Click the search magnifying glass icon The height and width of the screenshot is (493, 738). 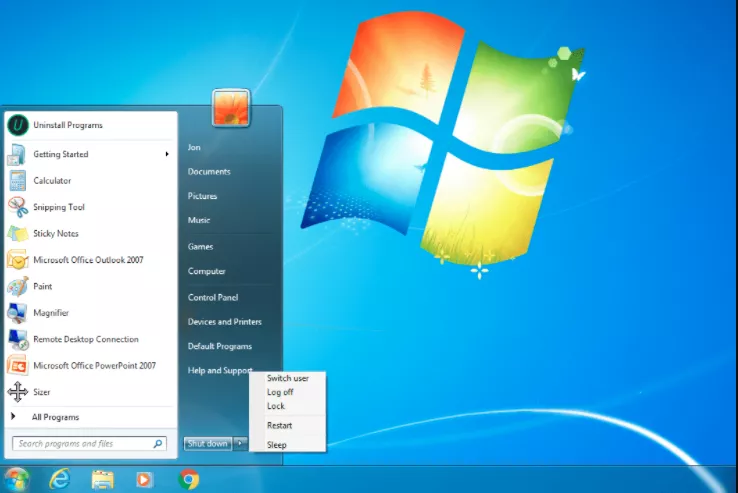158,444
